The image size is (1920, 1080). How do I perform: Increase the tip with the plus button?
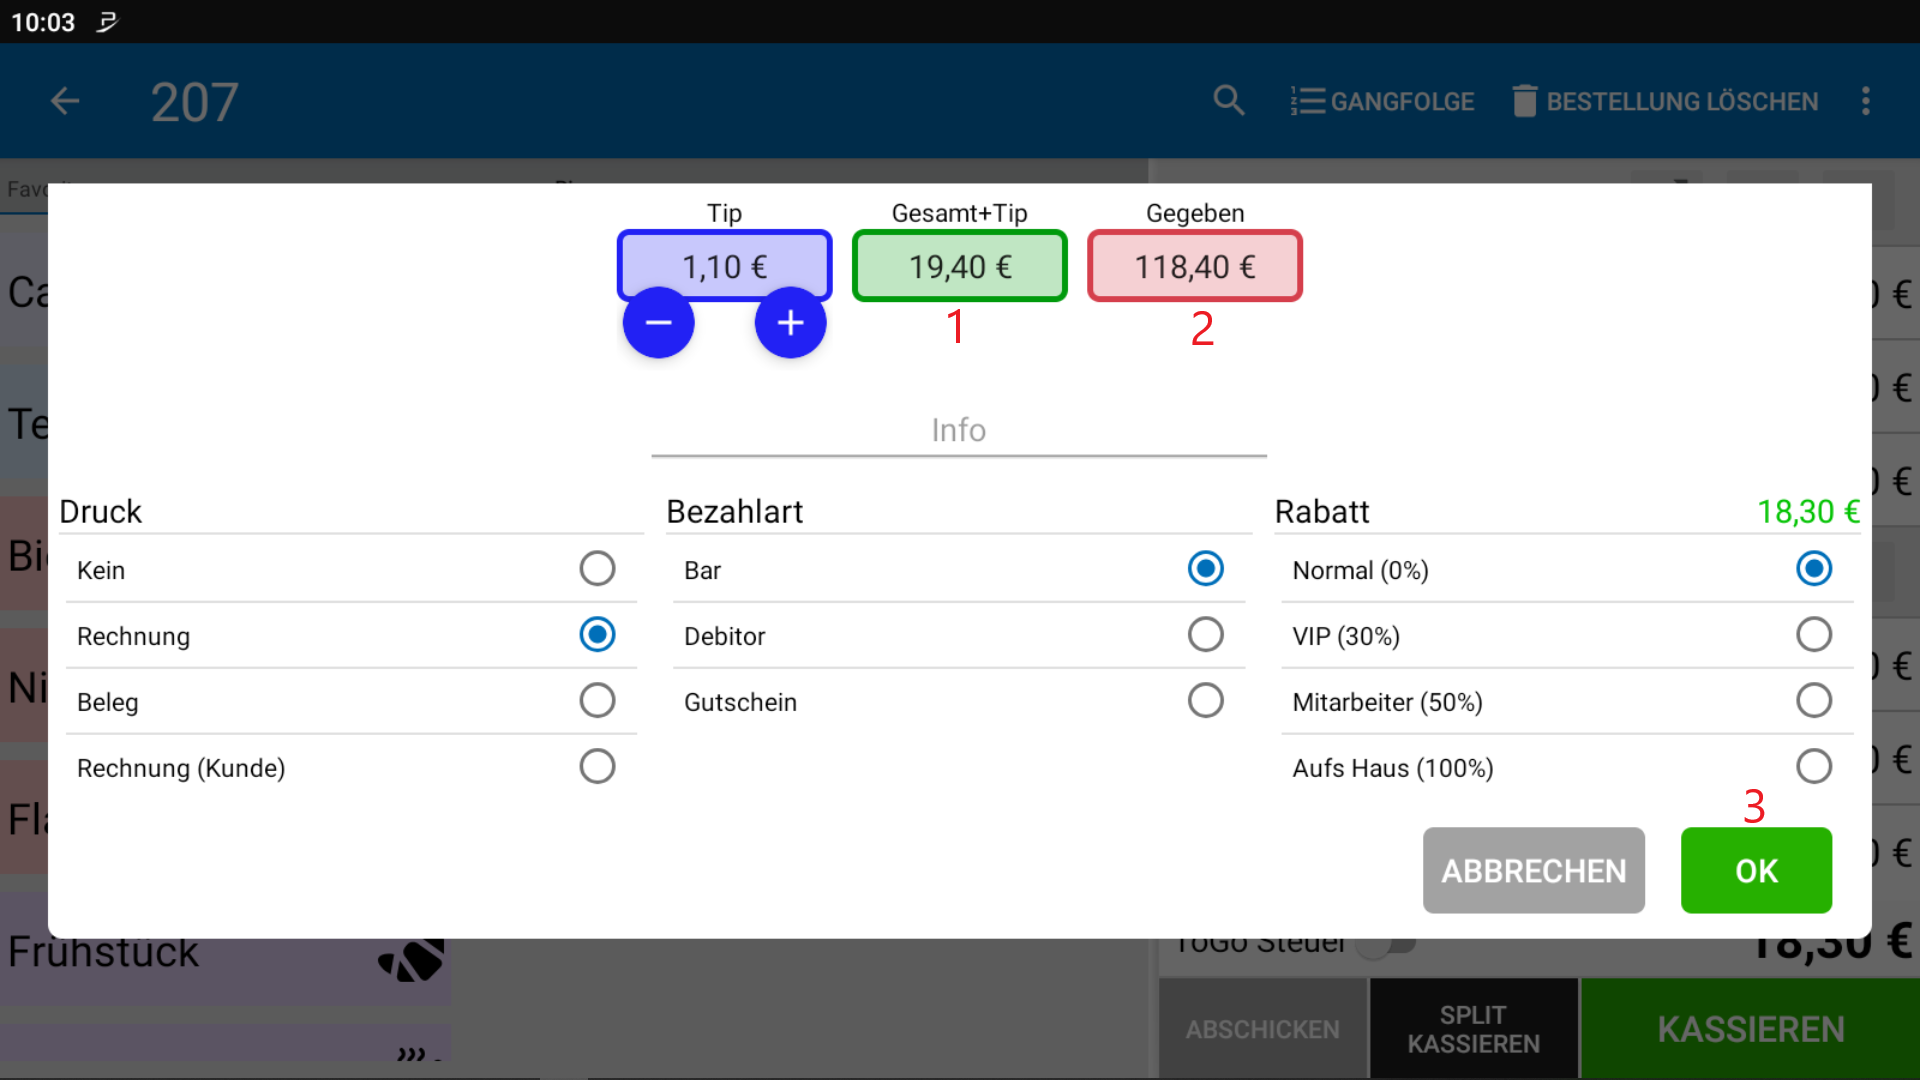[x=790, y=322]
